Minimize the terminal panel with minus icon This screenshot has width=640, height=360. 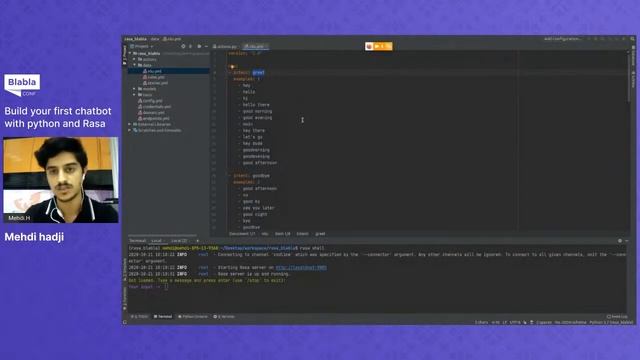627,241
